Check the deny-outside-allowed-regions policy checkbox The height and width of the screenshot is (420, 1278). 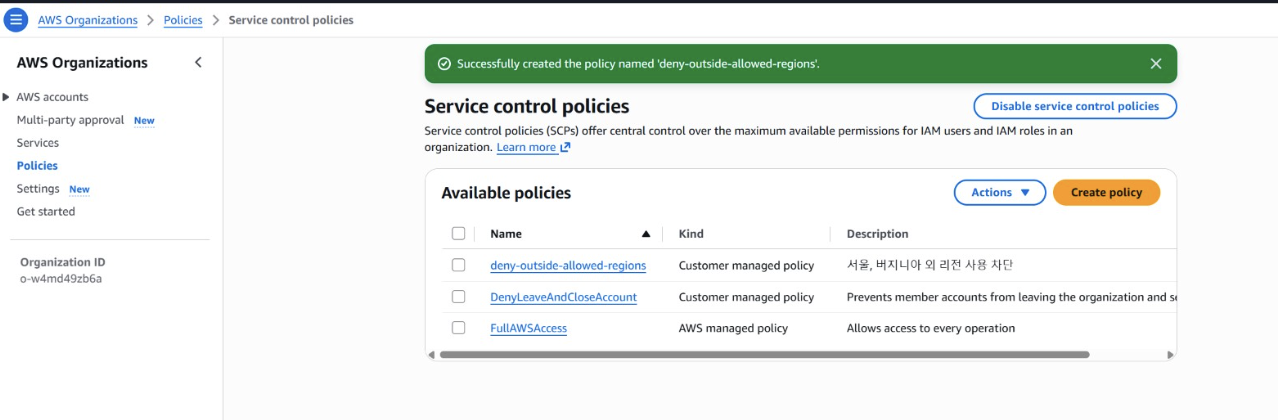pos(458,265)
